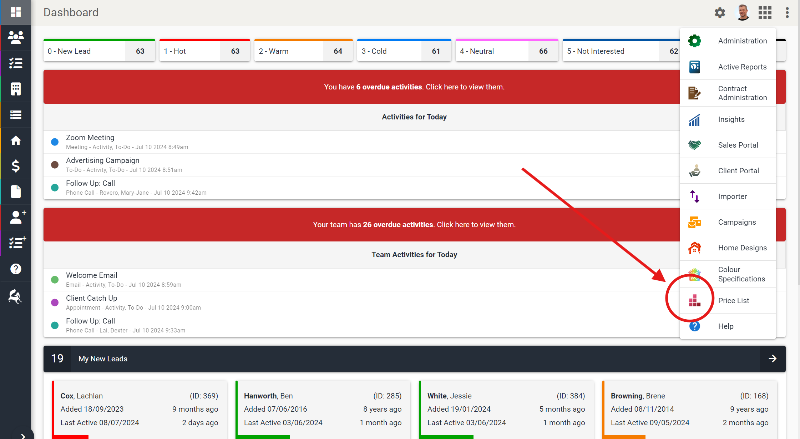800x439 pixels.
Task: Select Sales Portal in apps menu
Action: click(x=728, y=145)
